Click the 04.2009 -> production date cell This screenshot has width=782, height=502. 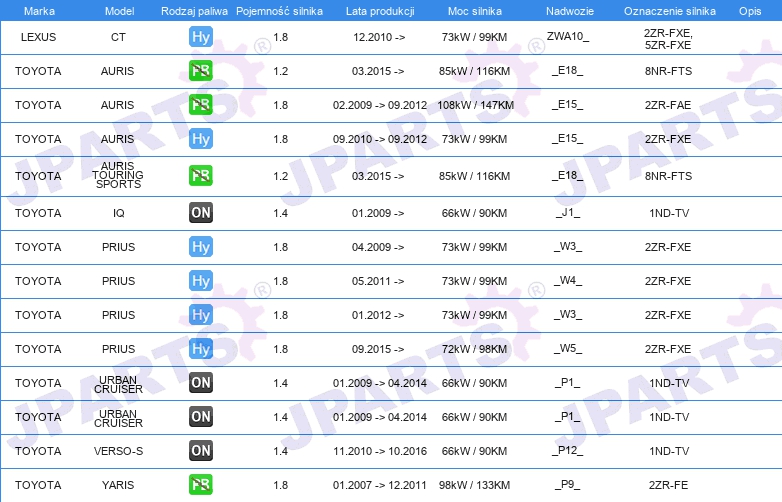point(378,247)
